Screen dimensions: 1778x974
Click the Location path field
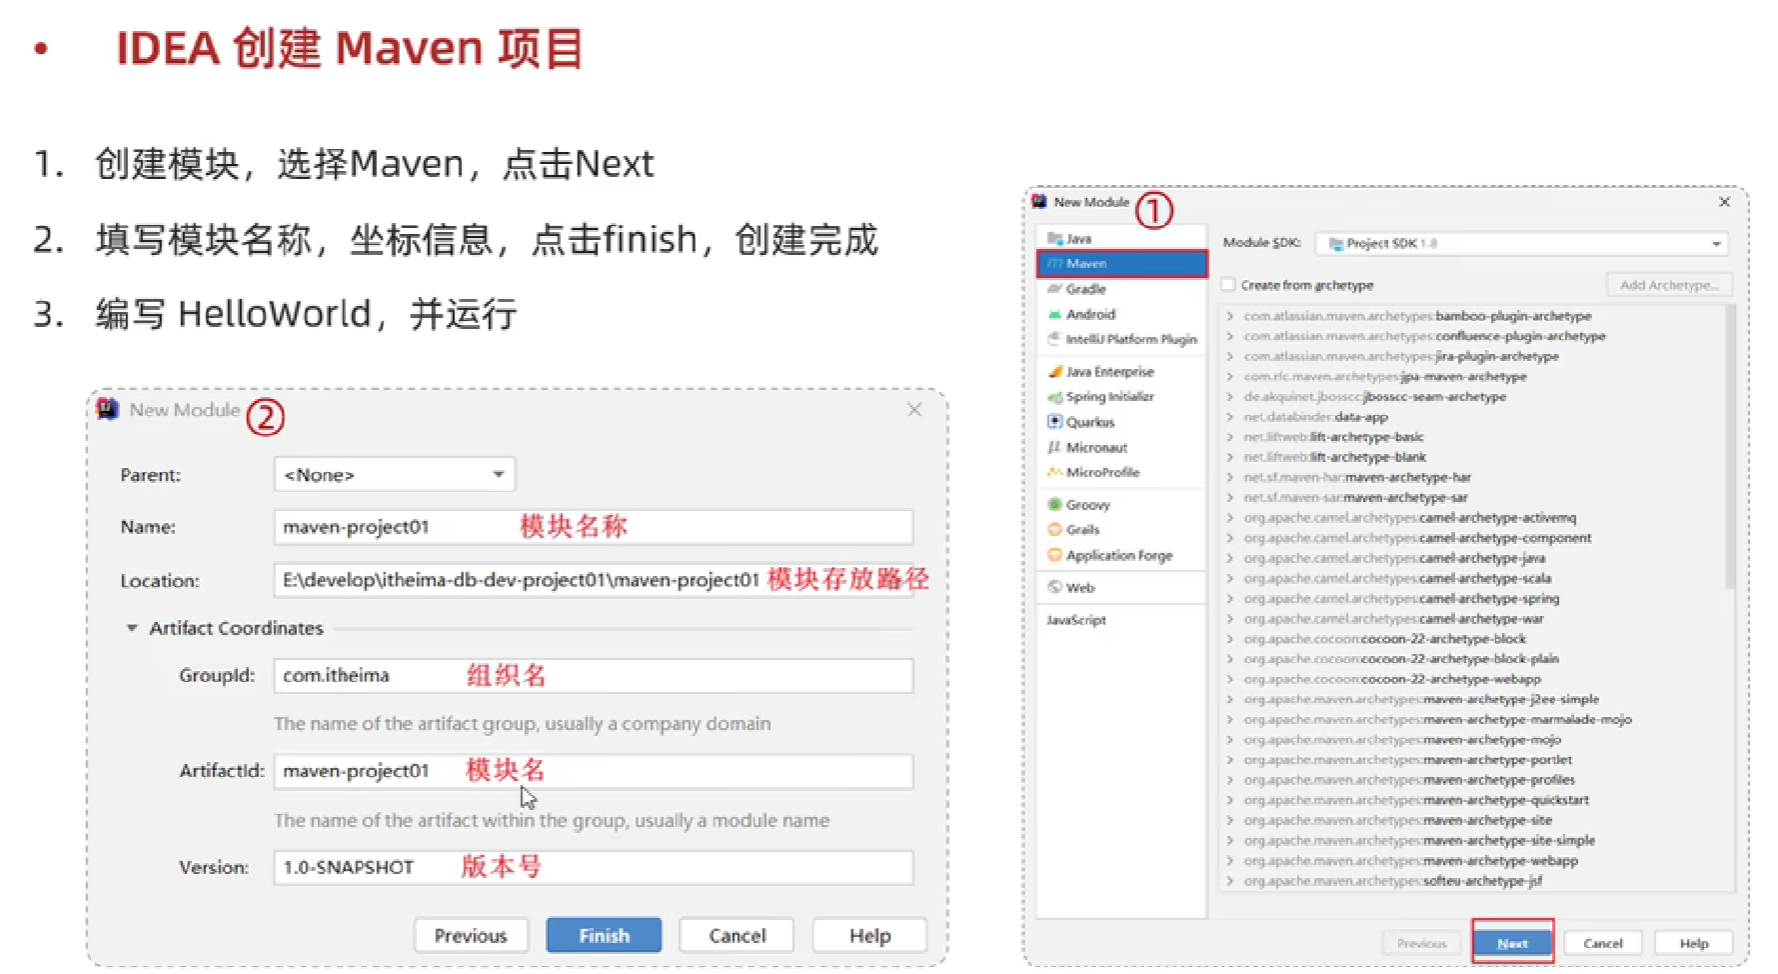click(593, 580)
